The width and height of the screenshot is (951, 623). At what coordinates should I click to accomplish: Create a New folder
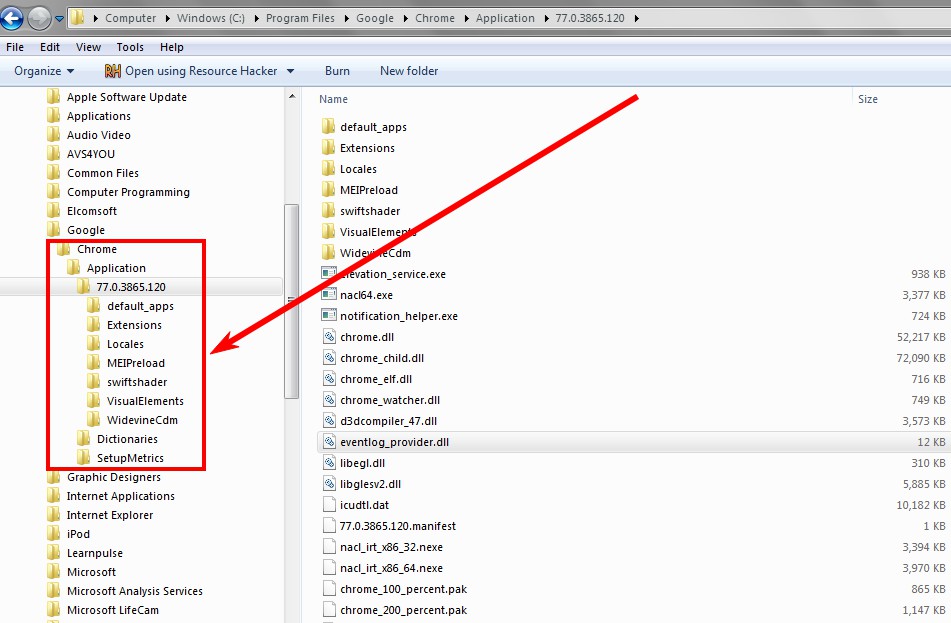(x=409, y=71)
